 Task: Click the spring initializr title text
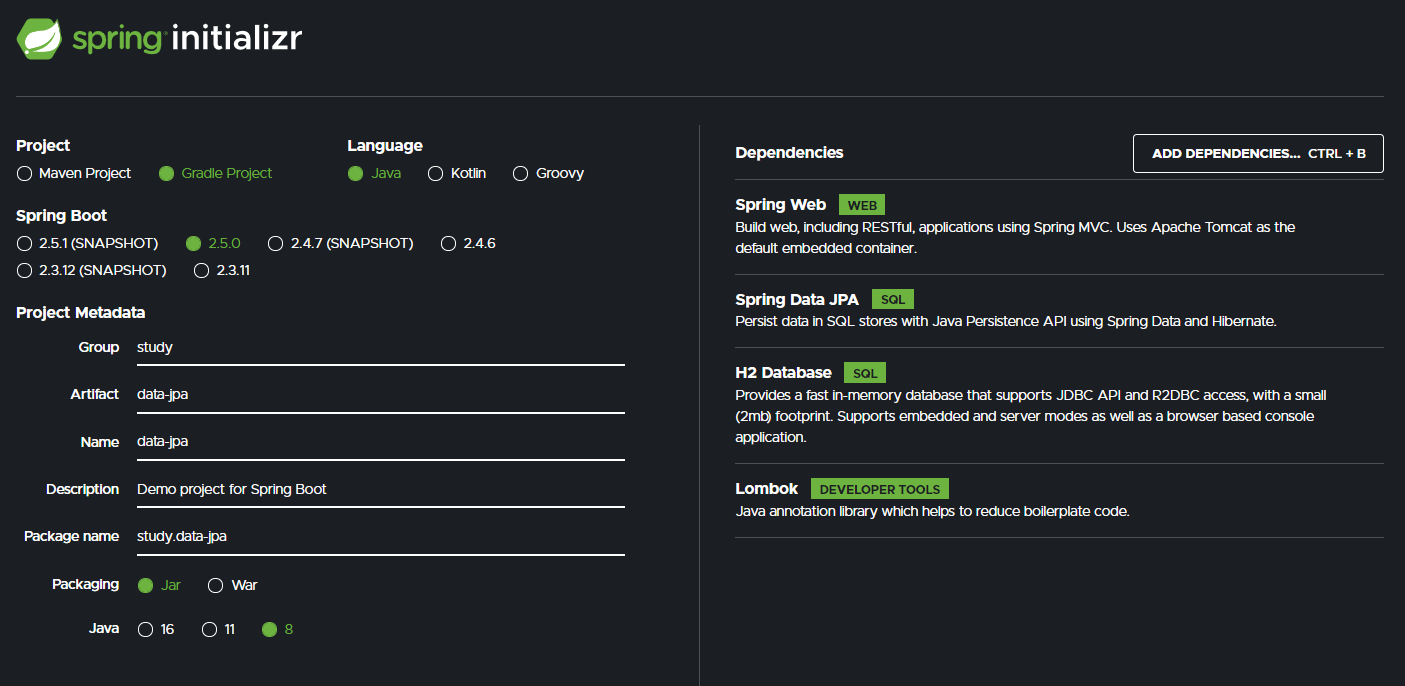(187, 39)
